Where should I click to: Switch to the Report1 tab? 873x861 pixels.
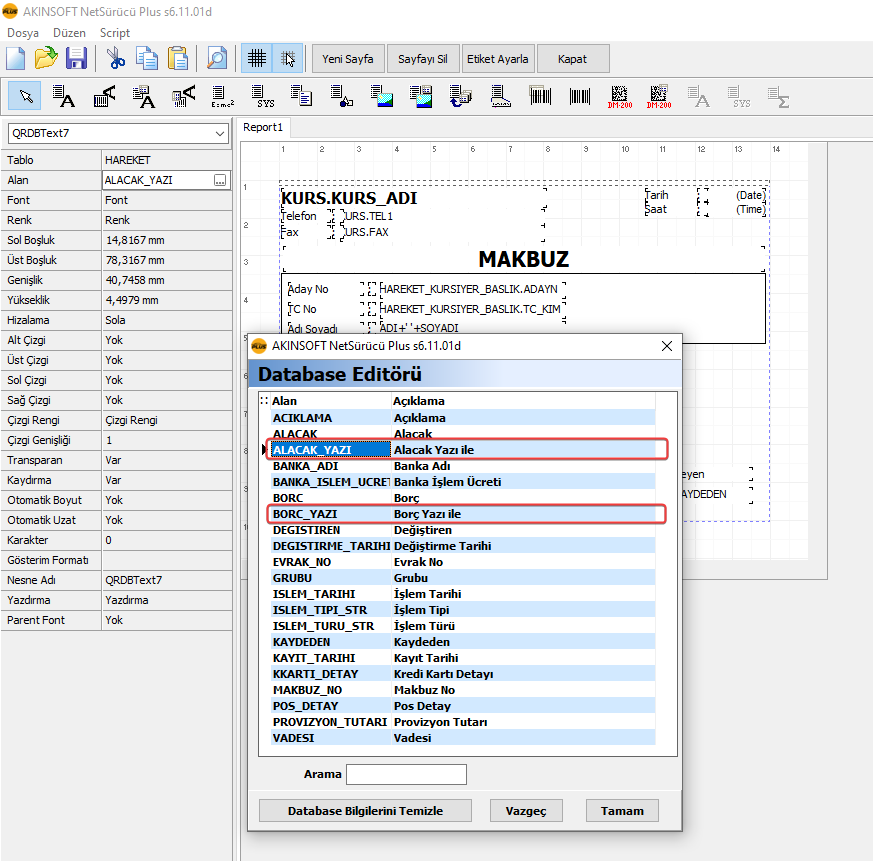pos(264,127)
